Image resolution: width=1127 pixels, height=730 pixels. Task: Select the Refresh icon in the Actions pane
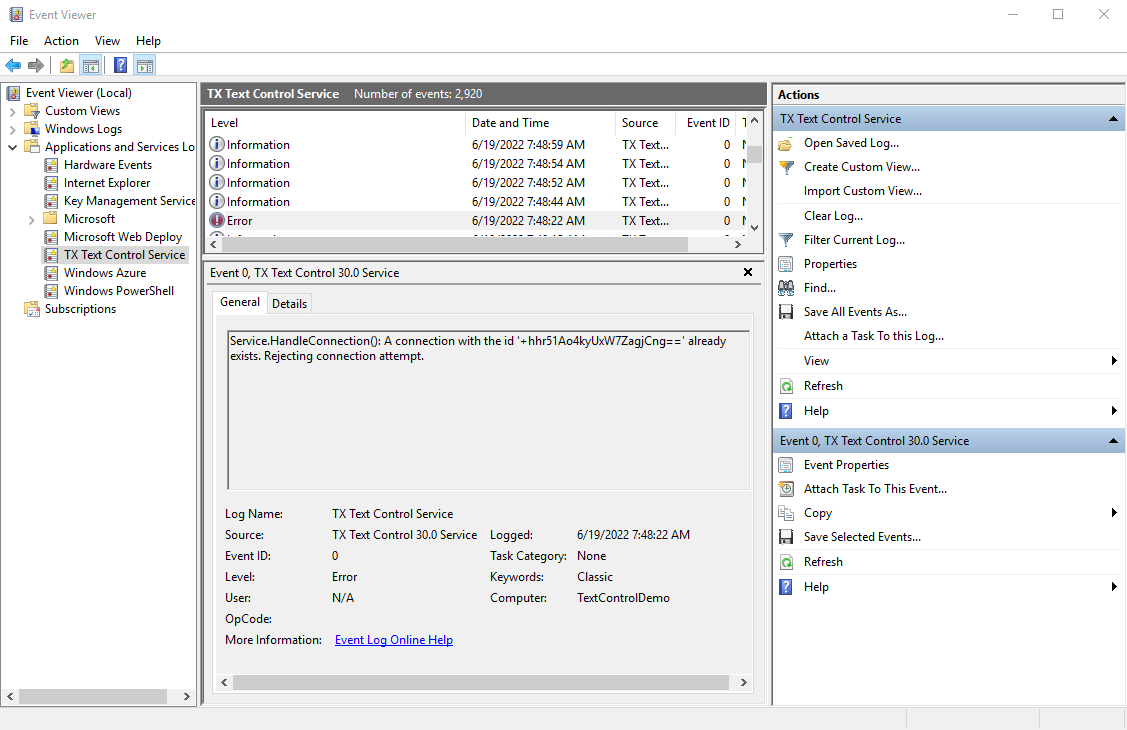(x=786, y=385)
